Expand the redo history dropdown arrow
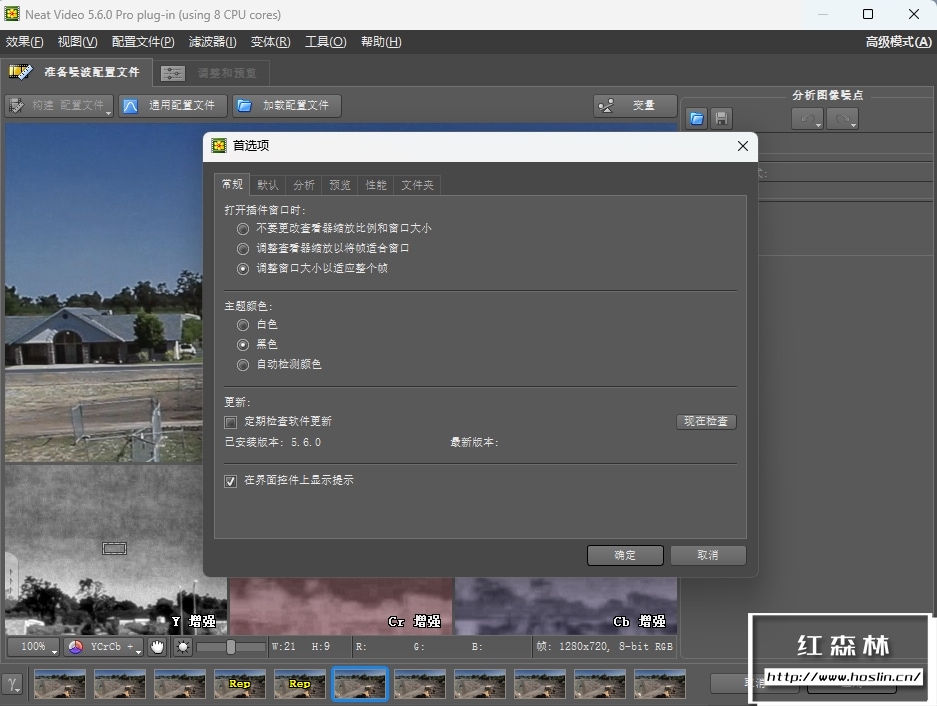The width and height of the screenshot is (937, 706). 853,124
